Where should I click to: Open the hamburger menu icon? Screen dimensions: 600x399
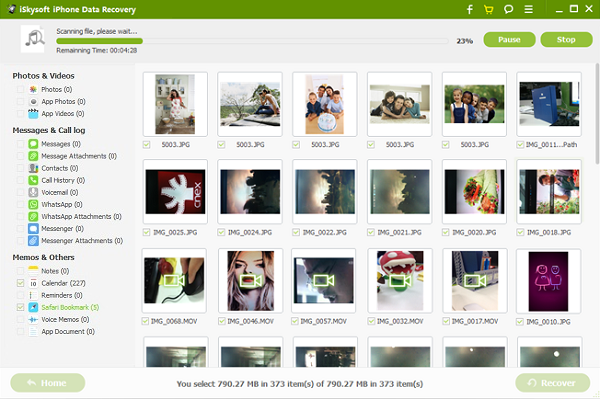click(x=528, y=9)
